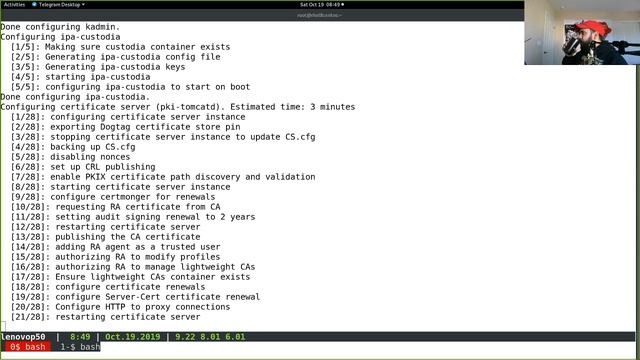Click line '[11/28]: setting audit signing renewal'

(133, 217)
